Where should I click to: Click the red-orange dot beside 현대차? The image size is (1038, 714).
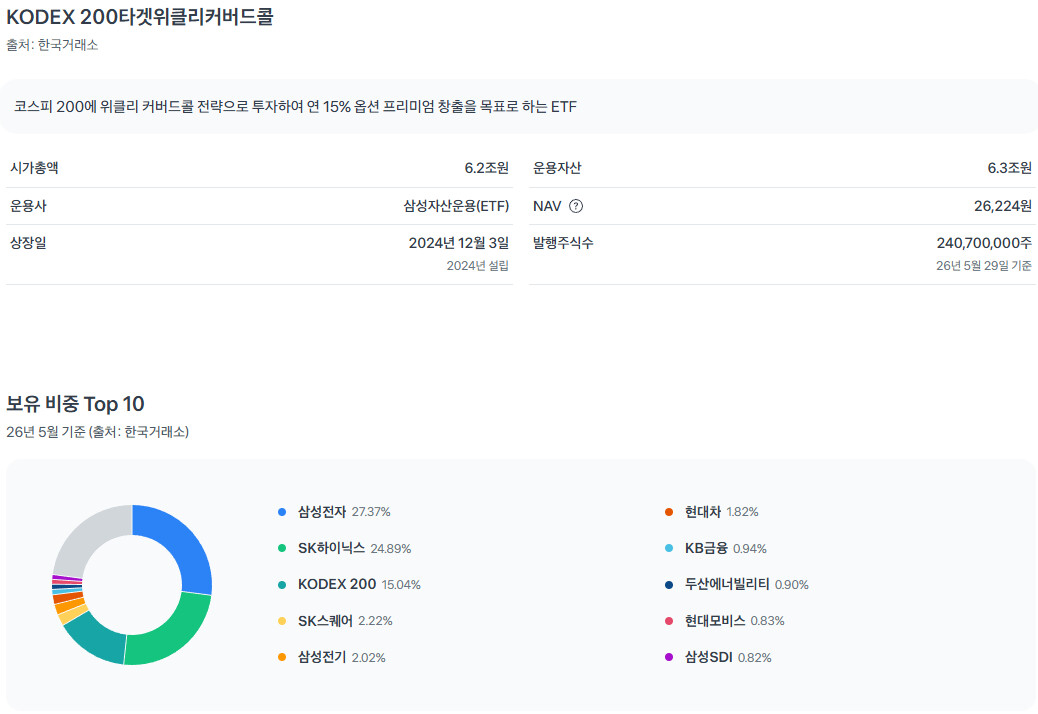[x=669, y=512]
